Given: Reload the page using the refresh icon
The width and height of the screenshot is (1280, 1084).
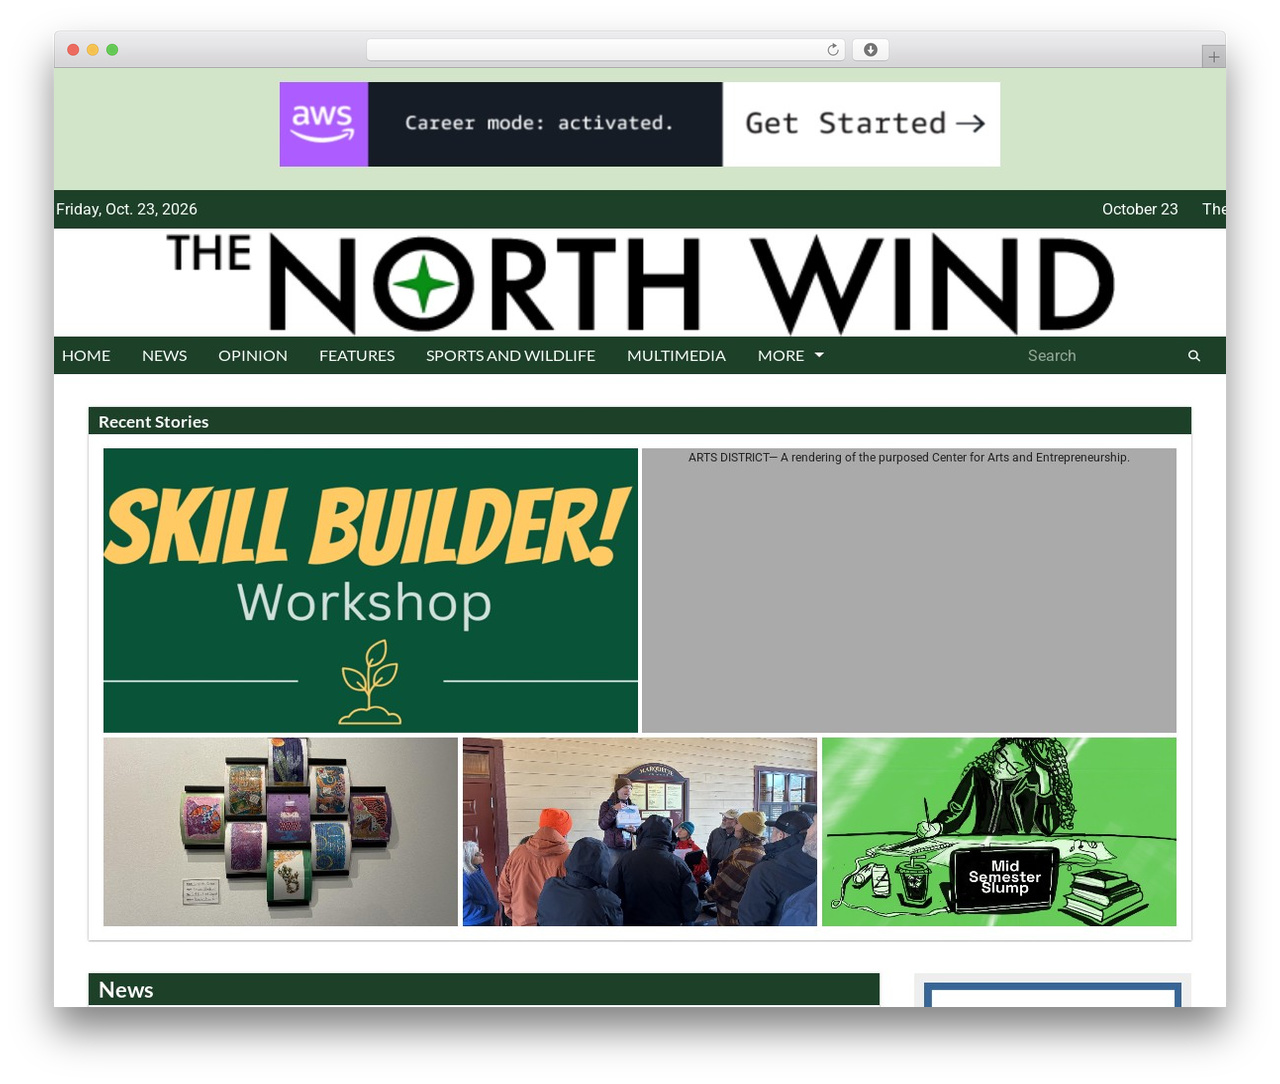Looking at the screenshot, I should click(833, 50).
